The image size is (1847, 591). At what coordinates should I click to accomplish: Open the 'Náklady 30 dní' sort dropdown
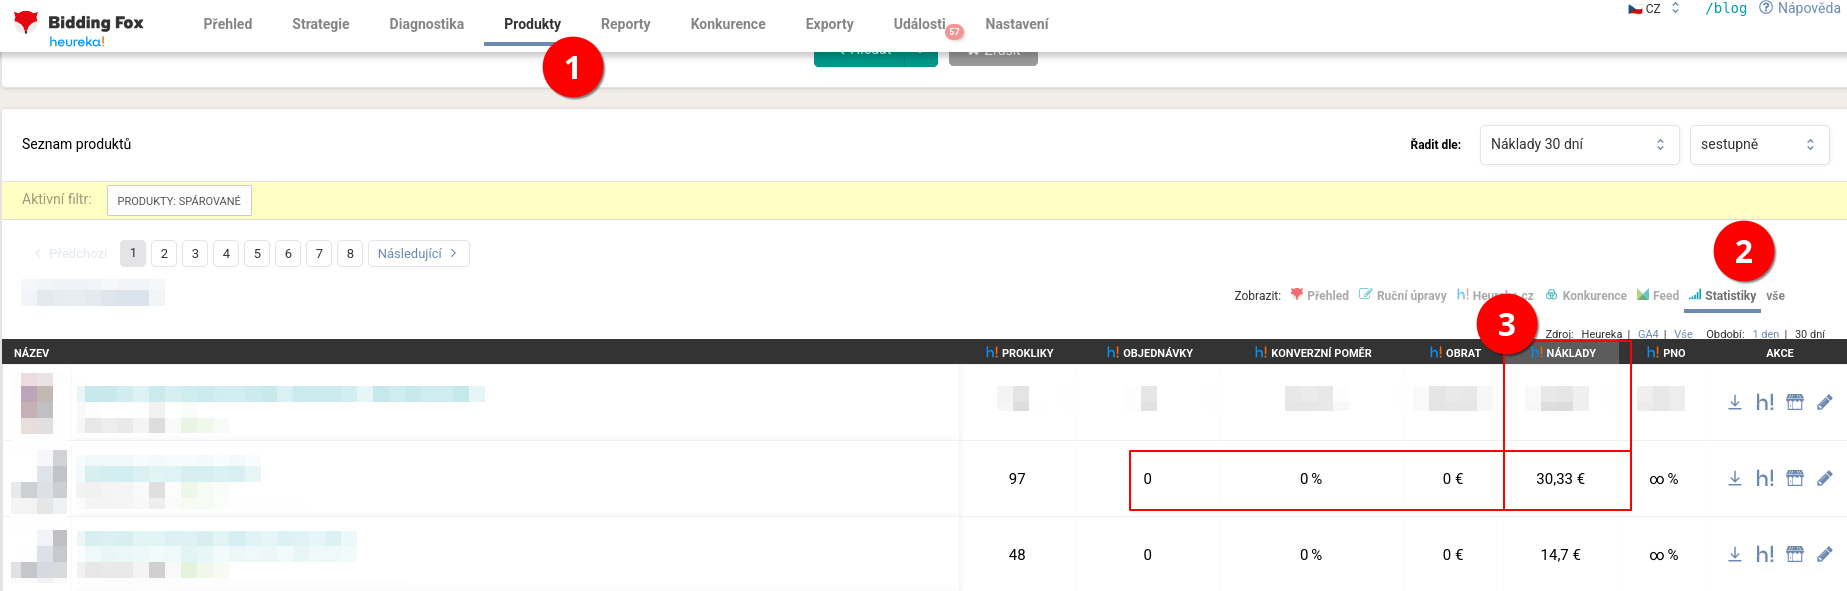[x=1578, y=145]
